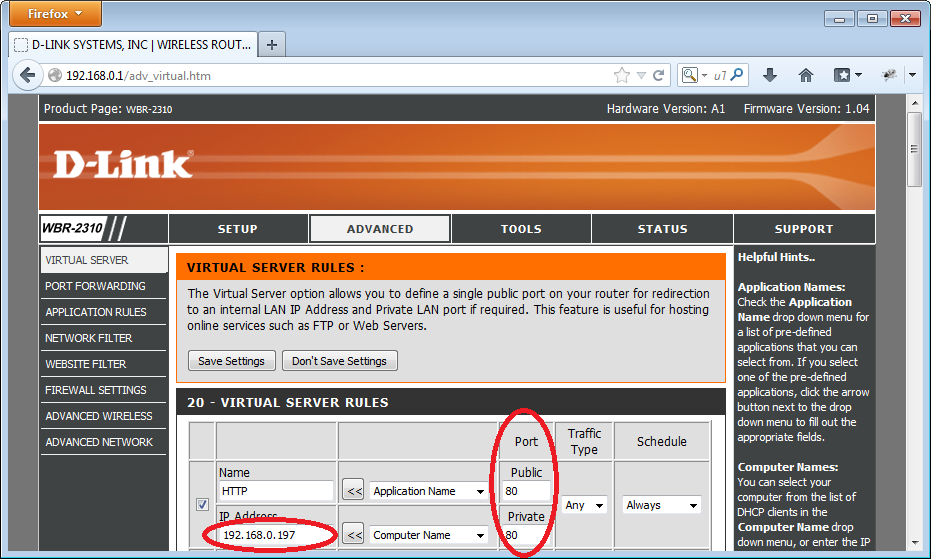Screen dimensions: 931x559
Task: Expand the toolbar overflow dropdown arrow
Action: [x=913, y=75]
